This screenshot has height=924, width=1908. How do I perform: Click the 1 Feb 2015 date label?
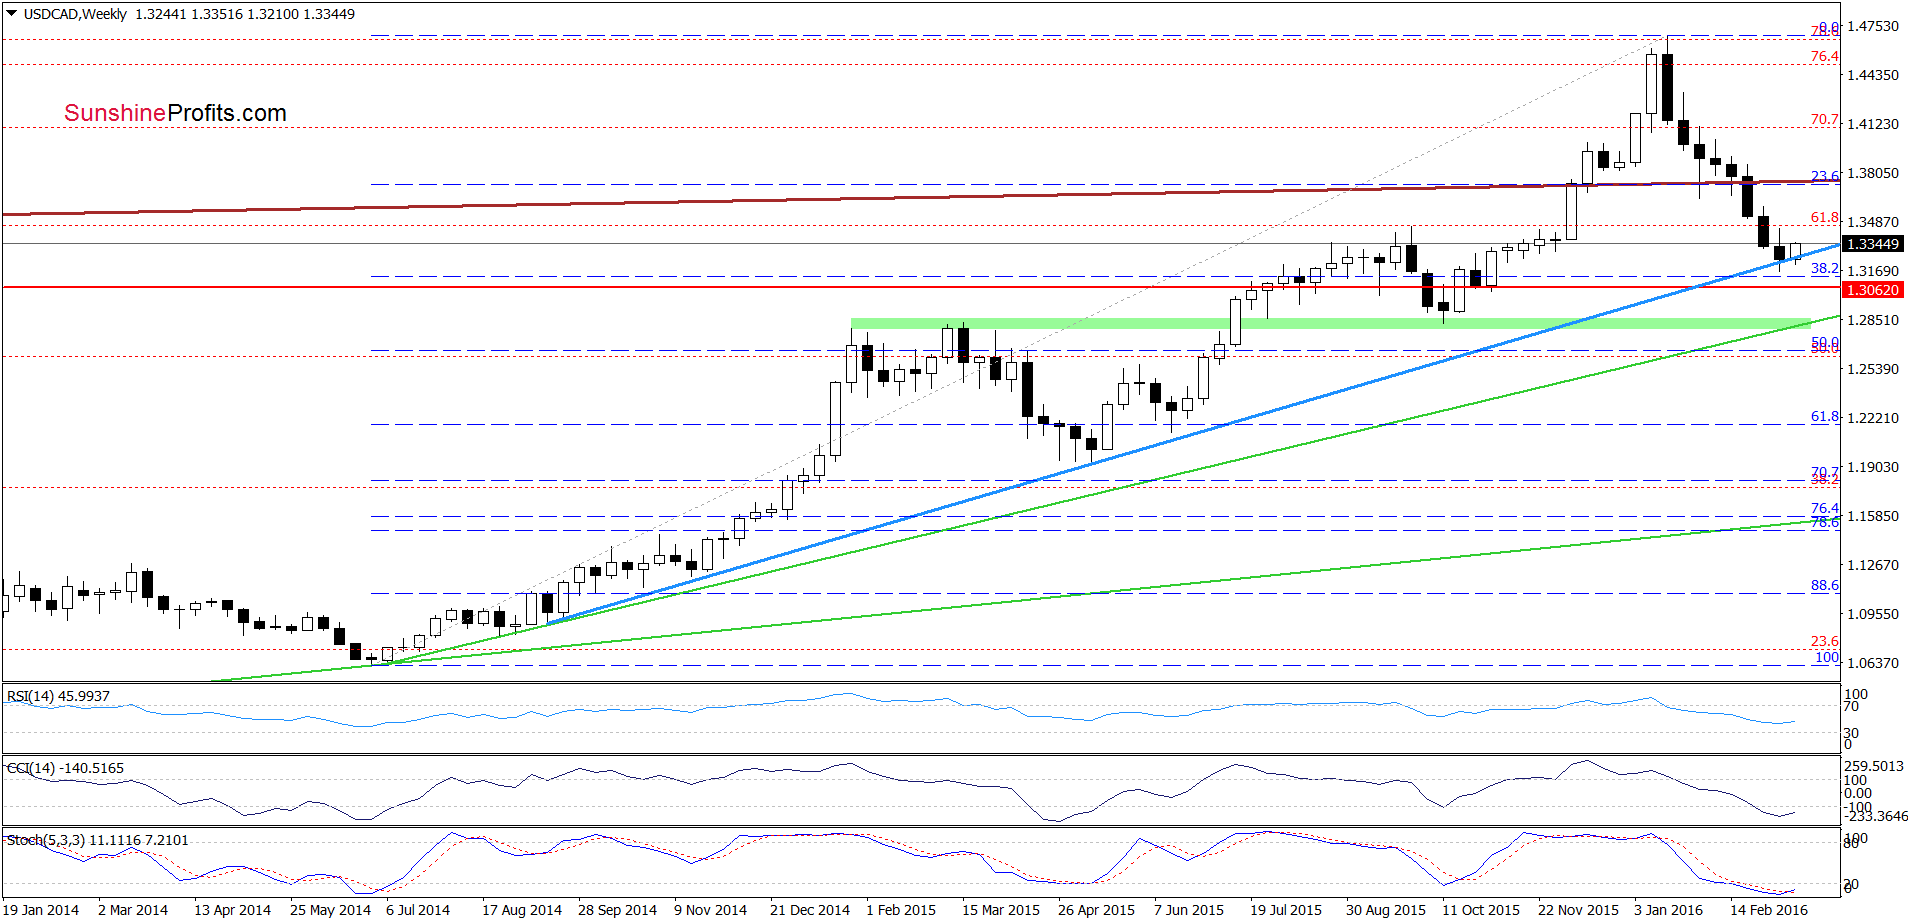click(901, 910)
